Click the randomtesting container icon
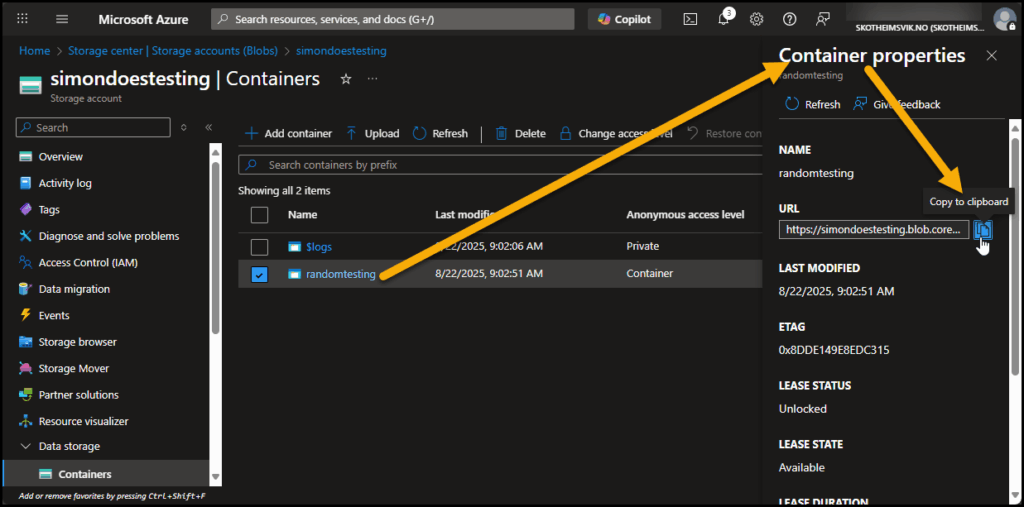This screenshot has width=1024, height=507. tap(294, 274)
